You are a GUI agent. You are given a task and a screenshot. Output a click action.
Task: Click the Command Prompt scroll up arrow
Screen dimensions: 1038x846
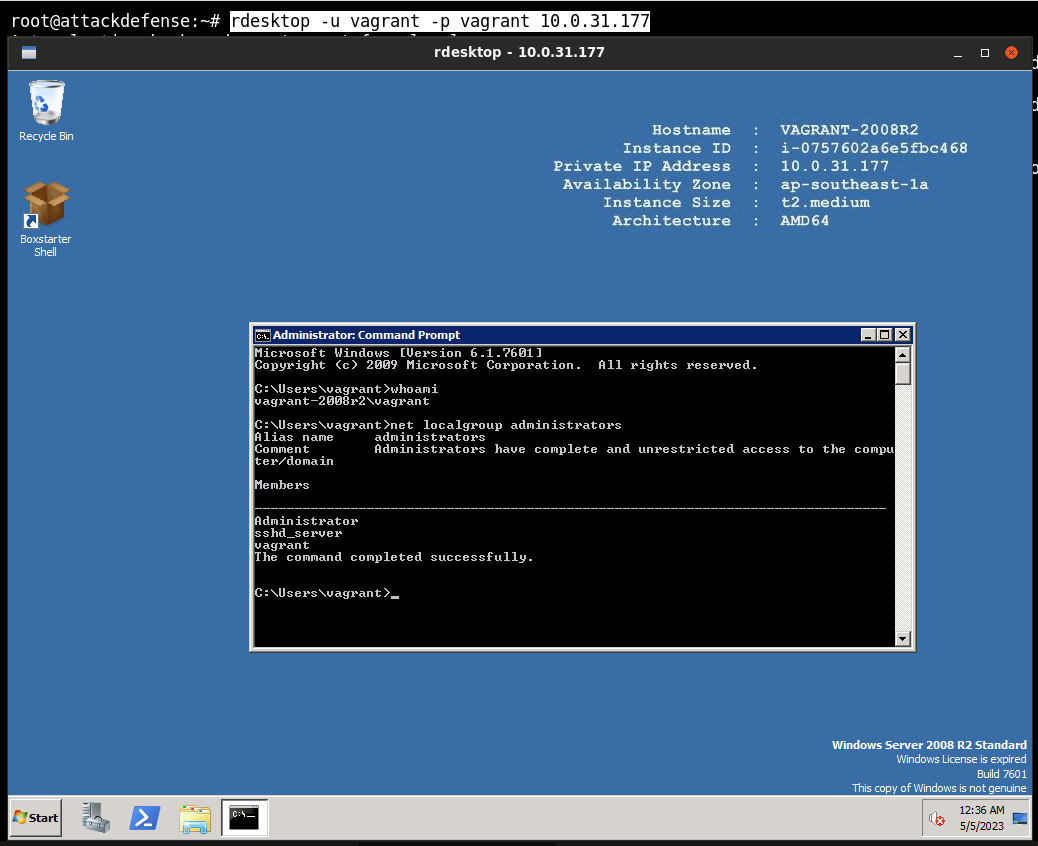coord(902,355)
